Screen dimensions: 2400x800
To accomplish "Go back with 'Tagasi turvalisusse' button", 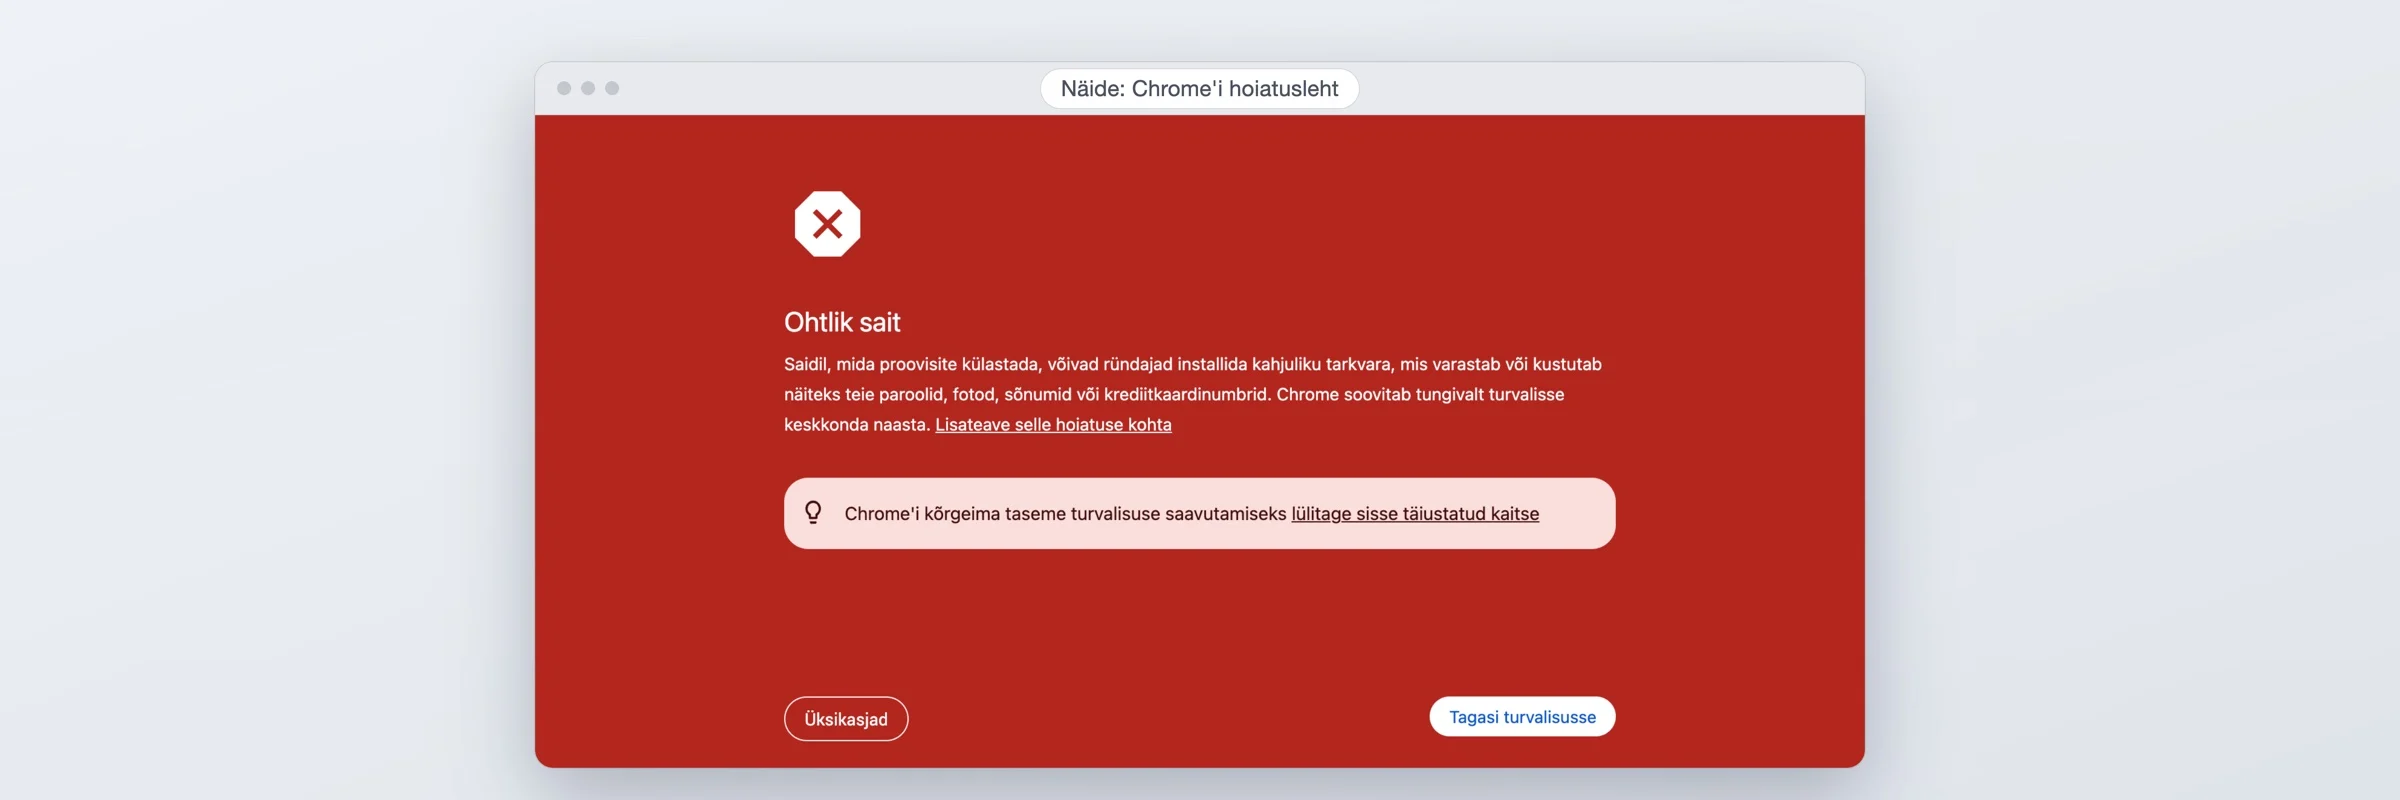I will (1522, 717).
